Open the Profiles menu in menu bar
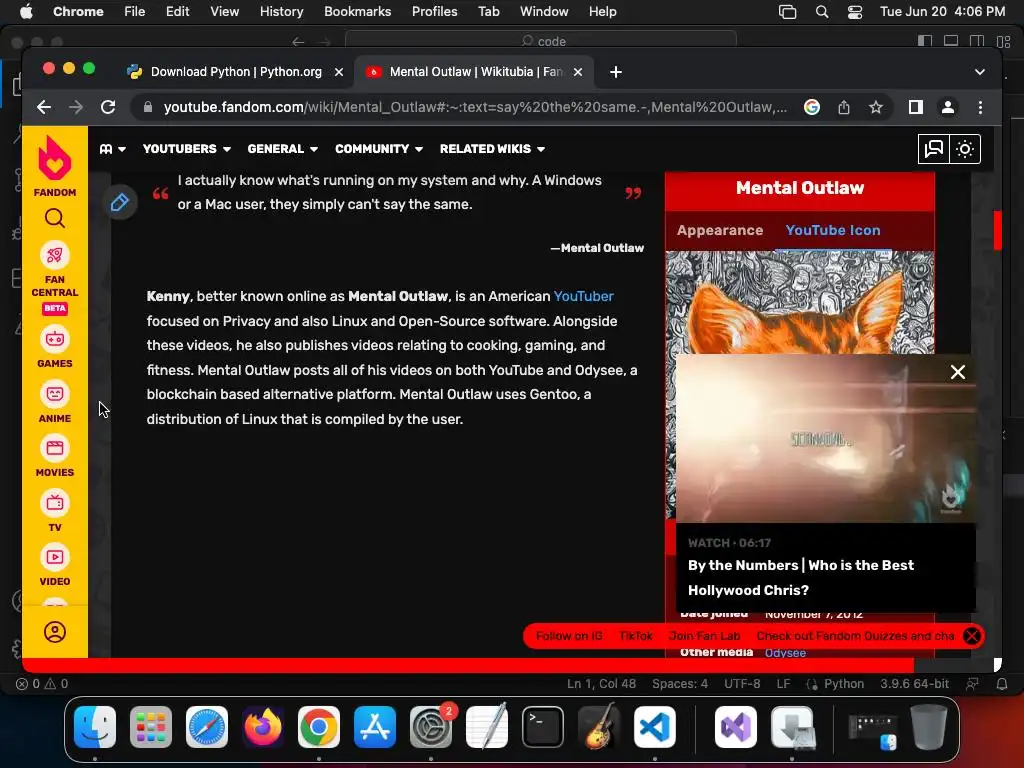The height and width of the screenshot is (768, 1024). coord(434,11)
